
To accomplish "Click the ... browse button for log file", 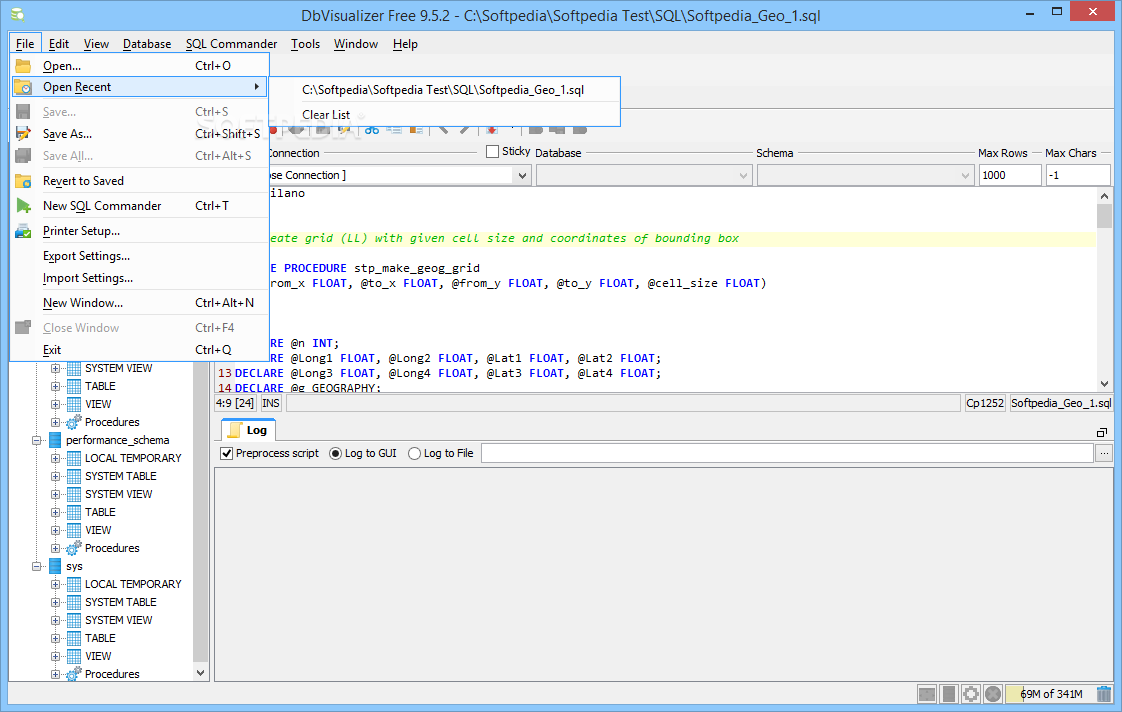I will pos(1104,453).
